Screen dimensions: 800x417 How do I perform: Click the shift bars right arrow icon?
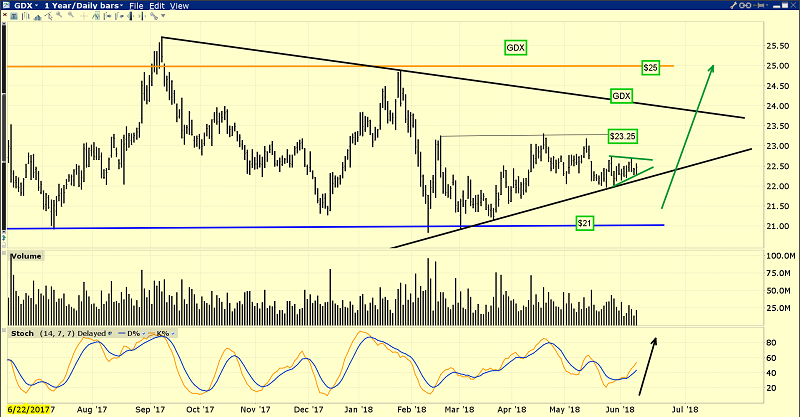pos(108,16)
